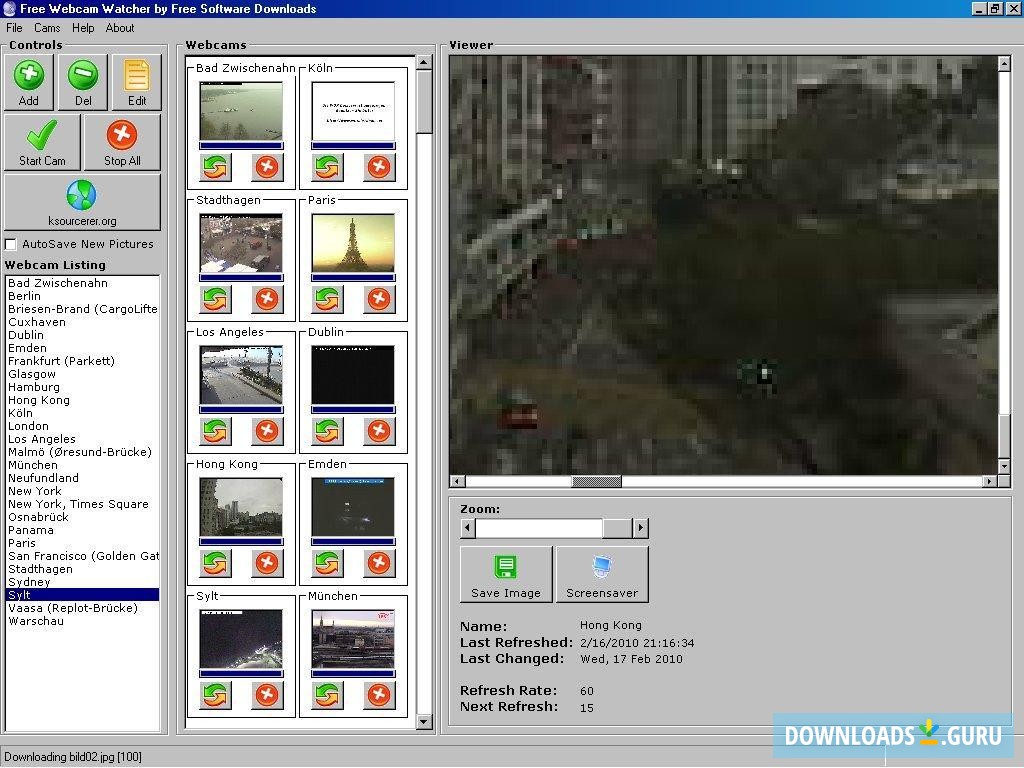
Task: Stop the Stadthagen webcam
Action: tap(266, 299)
